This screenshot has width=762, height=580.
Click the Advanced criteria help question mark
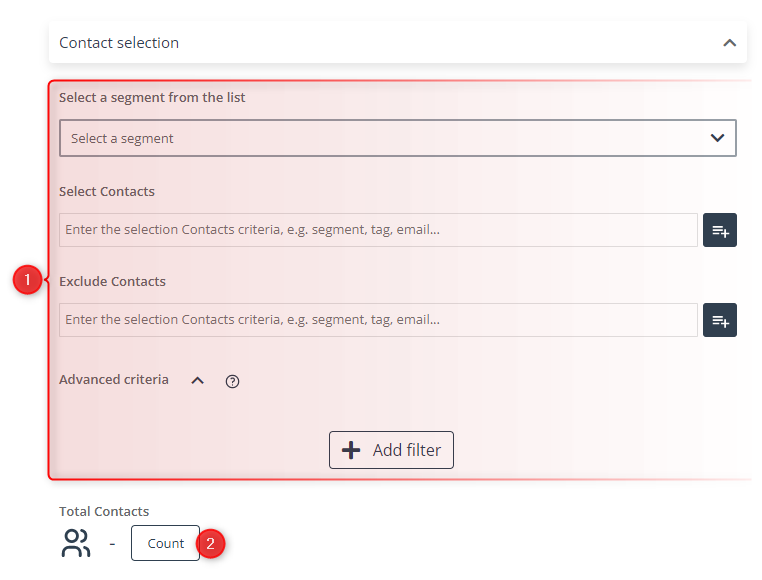tap(232, 382)
